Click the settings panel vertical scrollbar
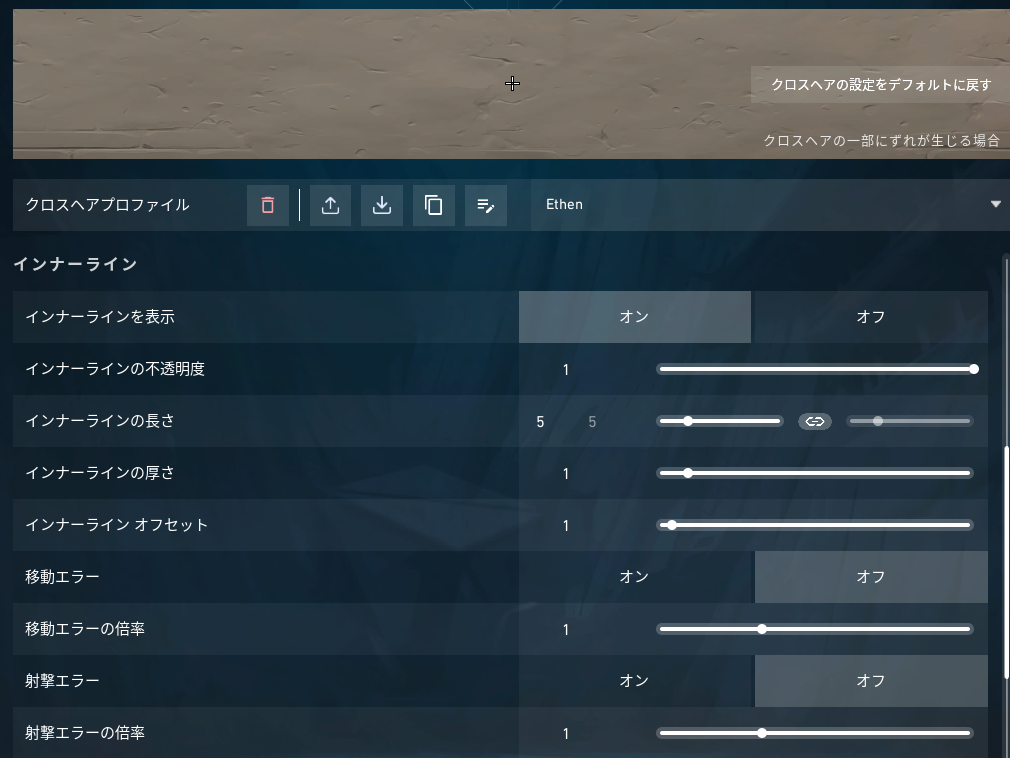Image resolution: width=1010 pixels, height=758 pixels. click(x=1006, y=560)
